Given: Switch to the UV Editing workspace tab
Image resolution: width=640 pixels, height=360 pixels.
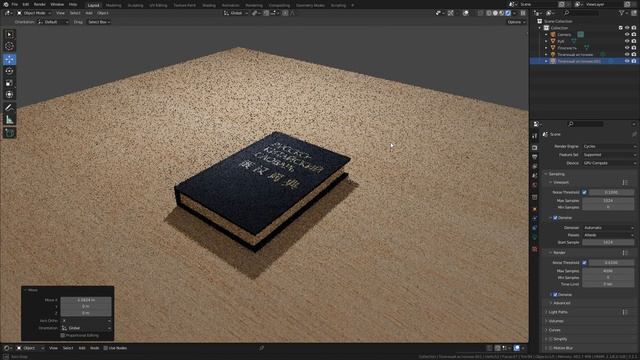Looking at the screenshot, I should pos(158,5).
